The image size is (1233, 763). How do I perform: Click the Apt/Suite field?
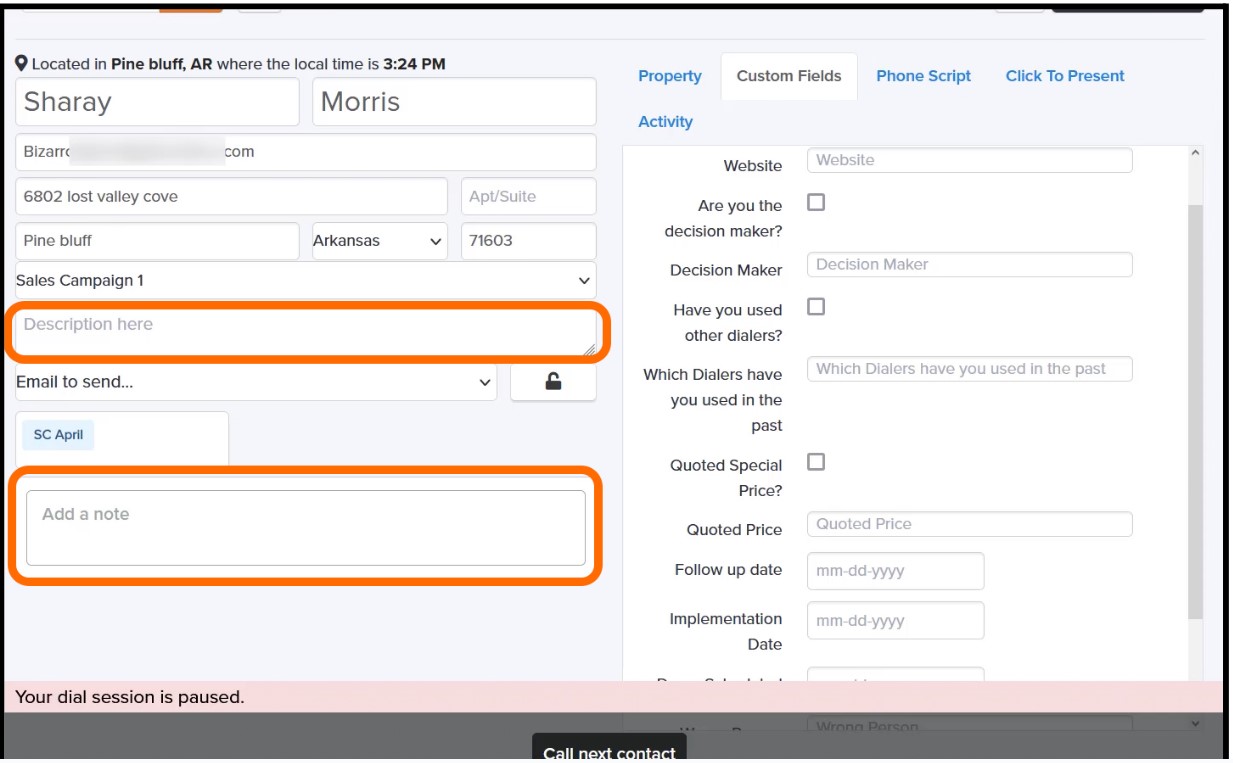528,197
